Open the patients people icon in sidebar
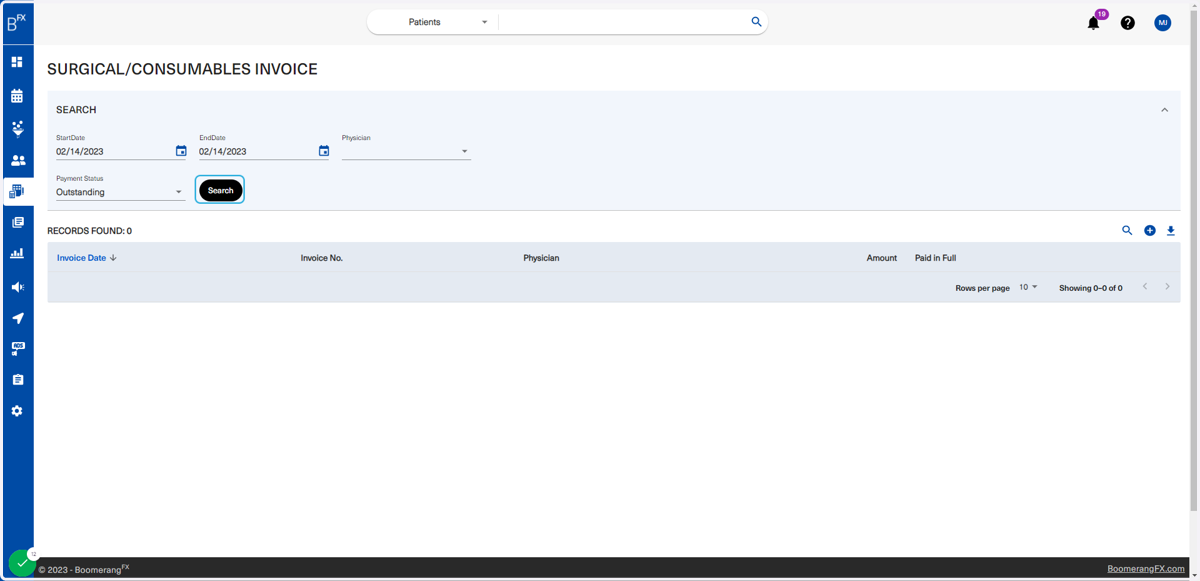The image size is (1200, 581). coord(17,160)
